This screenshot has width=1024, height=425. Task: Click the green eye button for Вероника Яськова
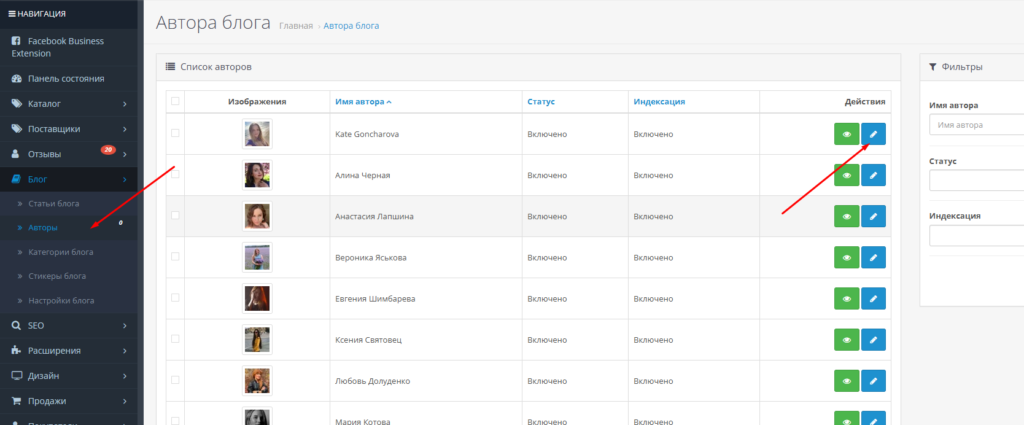(846, 257)
